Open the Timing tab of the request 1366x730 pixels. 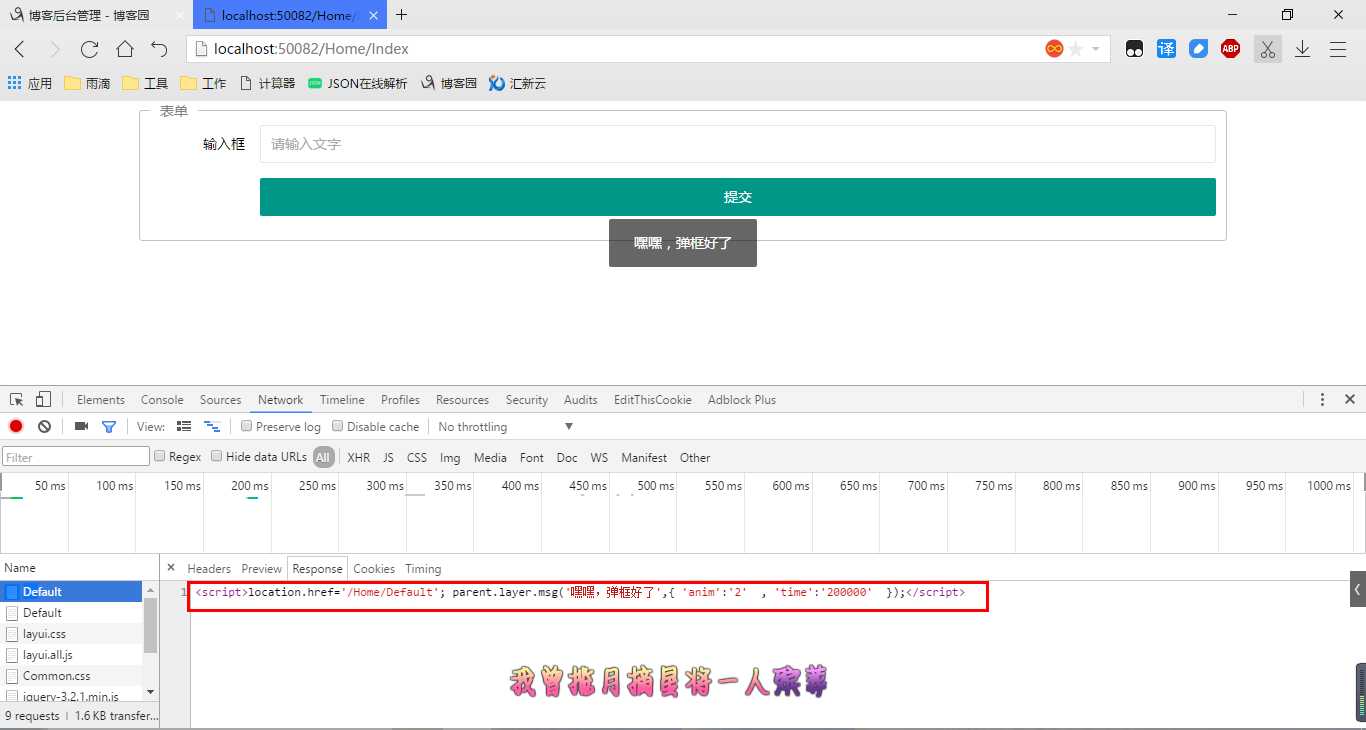pyautogui.click(x=423, y=569)
